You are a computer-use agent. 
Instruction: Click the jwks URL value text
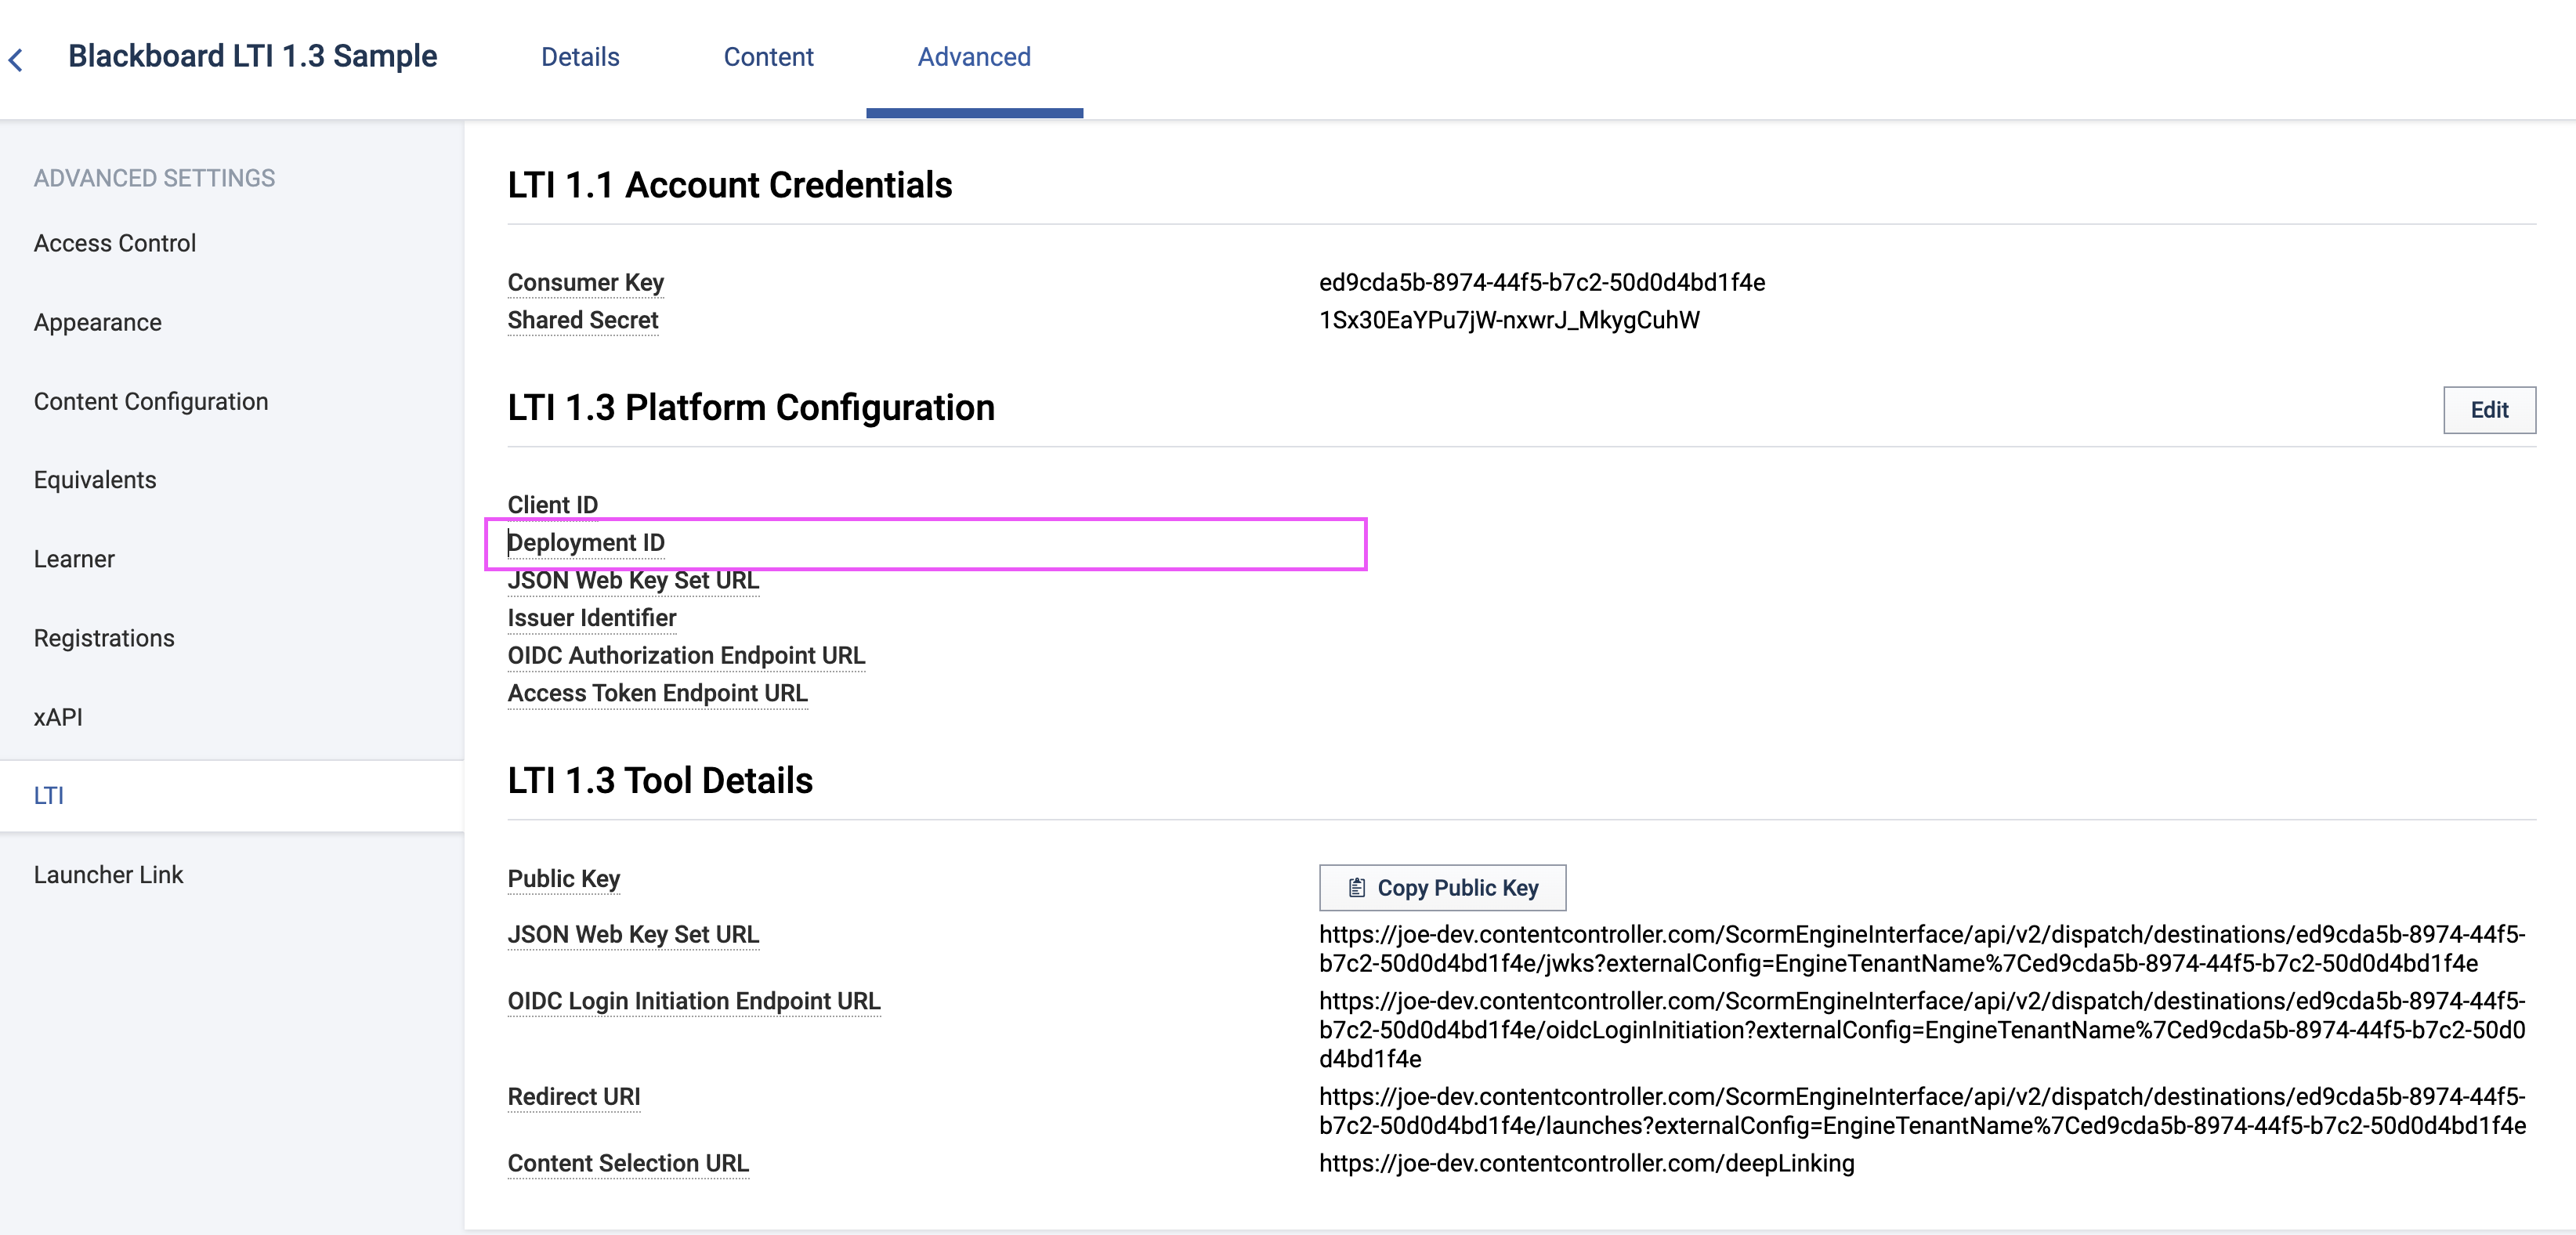(x=1922, y=949)
